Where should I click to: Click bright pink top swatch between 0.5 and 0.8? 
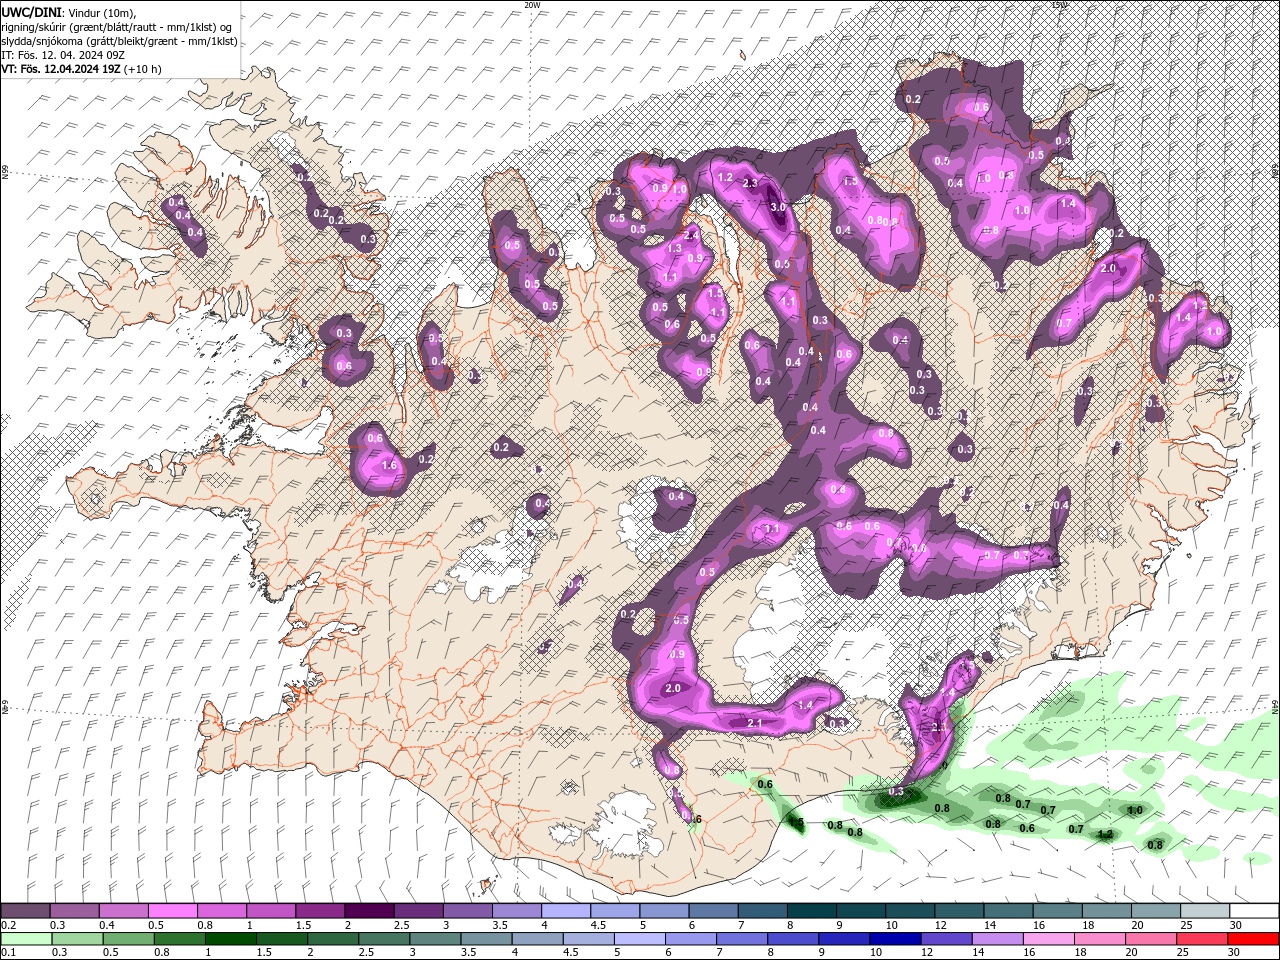point(172,911)
